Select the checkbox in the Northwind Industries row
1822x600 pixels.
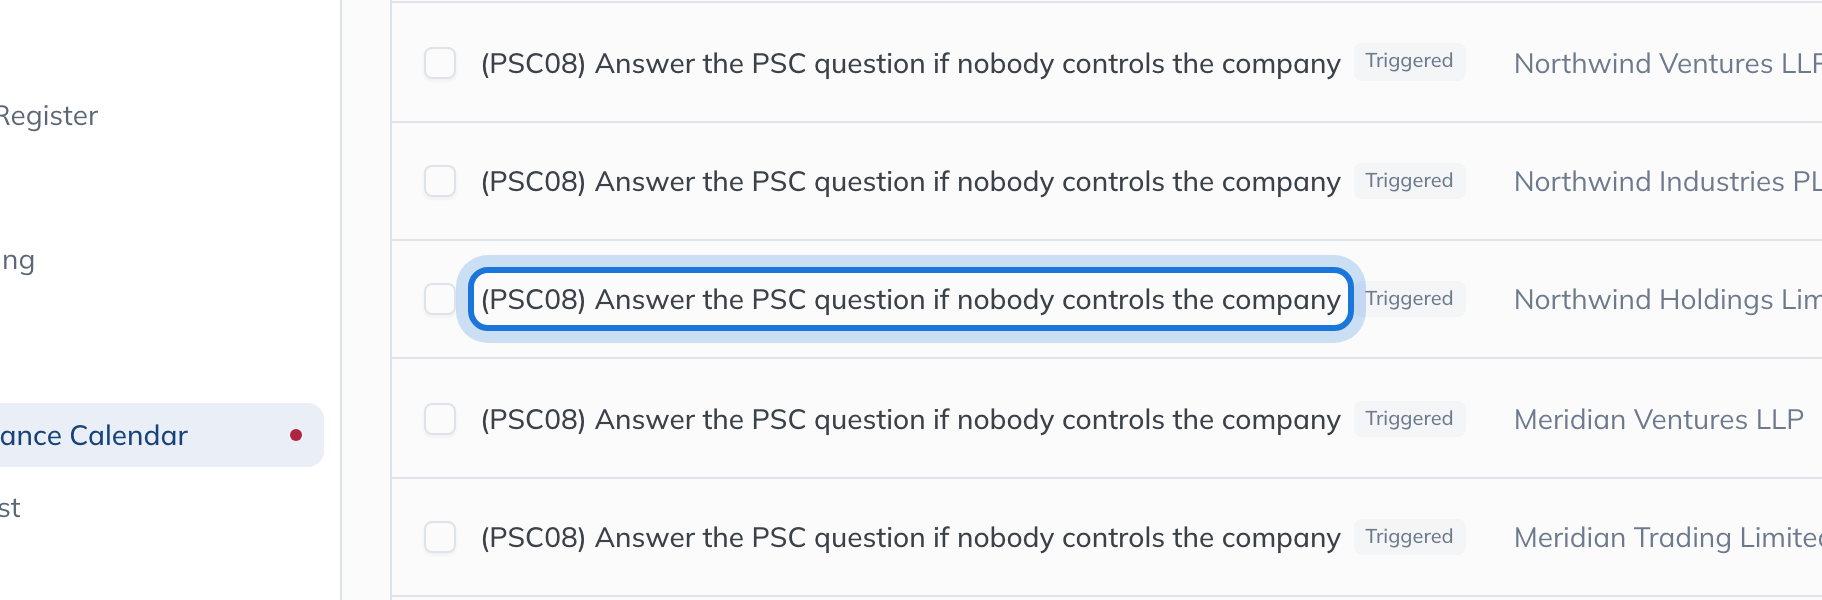pyautogui.click(x=440, y=181)
